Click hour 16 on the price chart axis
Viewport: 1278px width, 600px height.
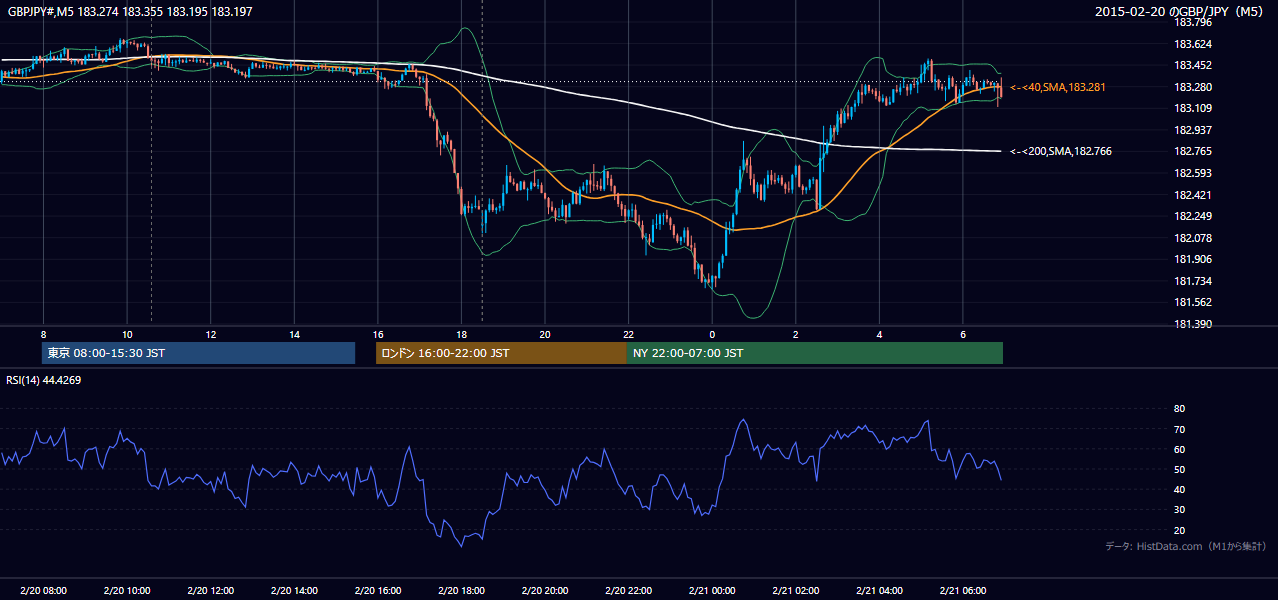point(378,334)
